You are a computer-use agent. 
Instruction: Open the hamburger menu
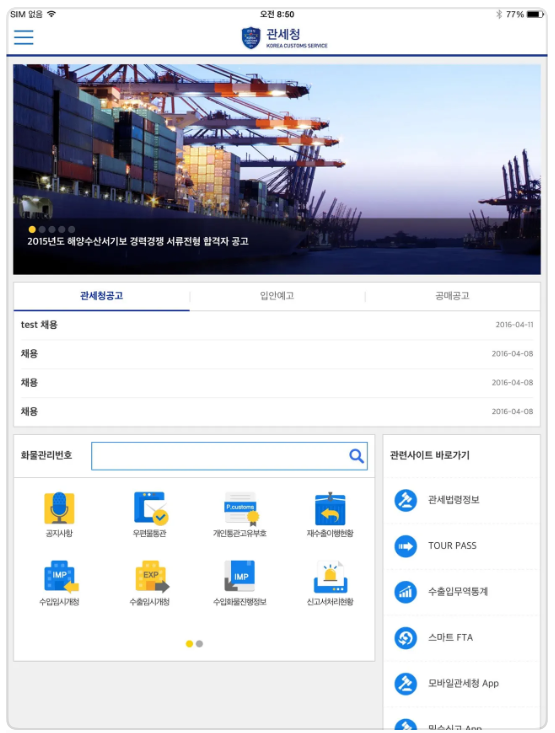23,37
